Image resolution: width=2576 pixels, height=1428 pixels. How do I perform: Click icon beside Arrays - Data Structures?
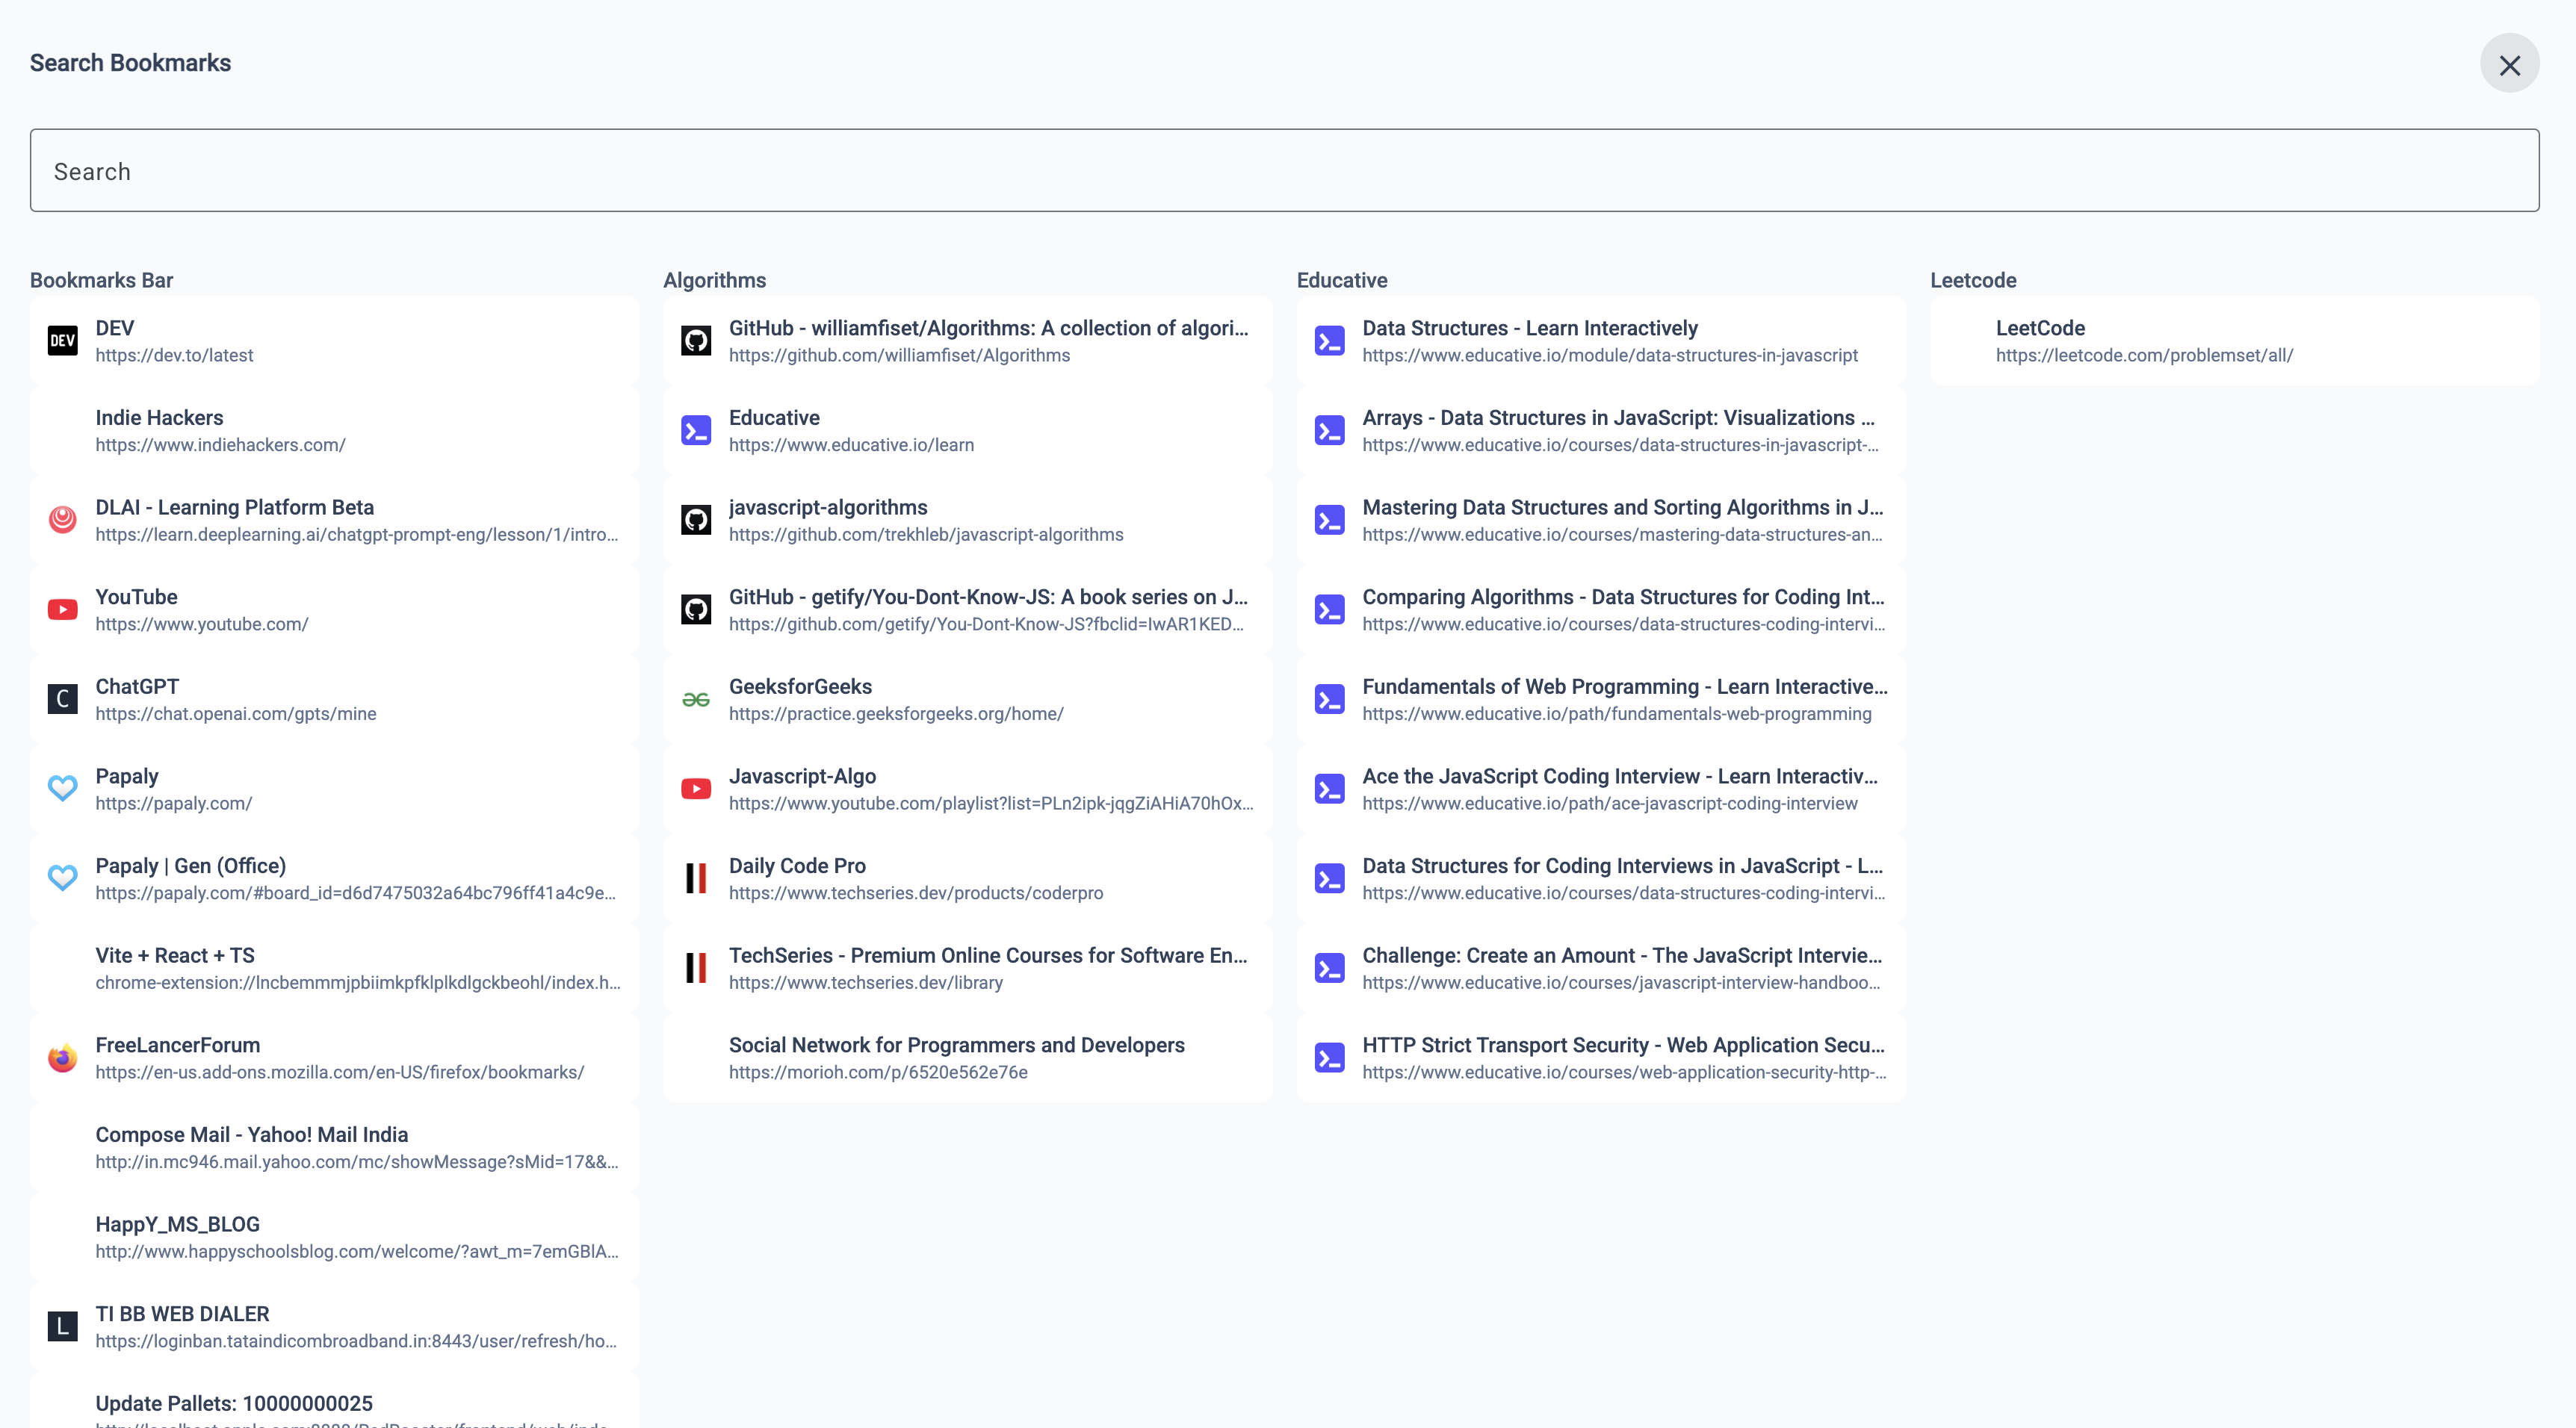click(1330, 431)
